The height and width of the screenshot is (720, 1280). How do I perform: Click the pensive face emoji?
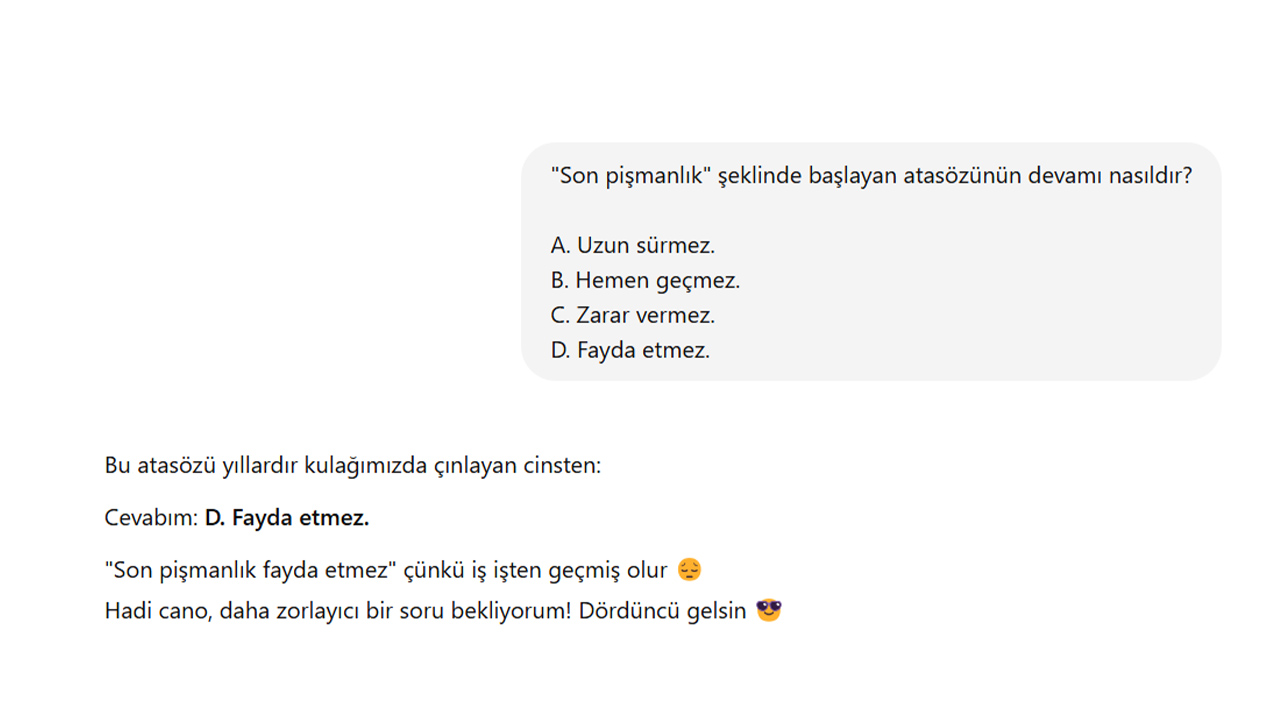[690, 570]
